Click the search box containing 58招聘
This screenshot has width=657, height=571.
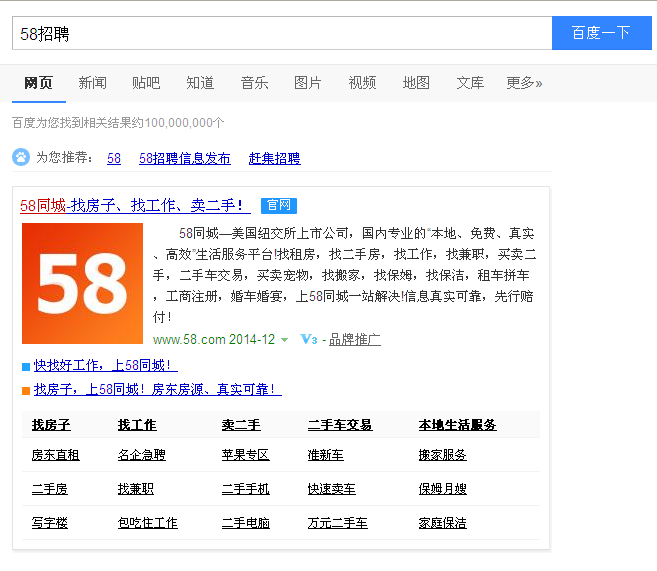tap(280, 33)
